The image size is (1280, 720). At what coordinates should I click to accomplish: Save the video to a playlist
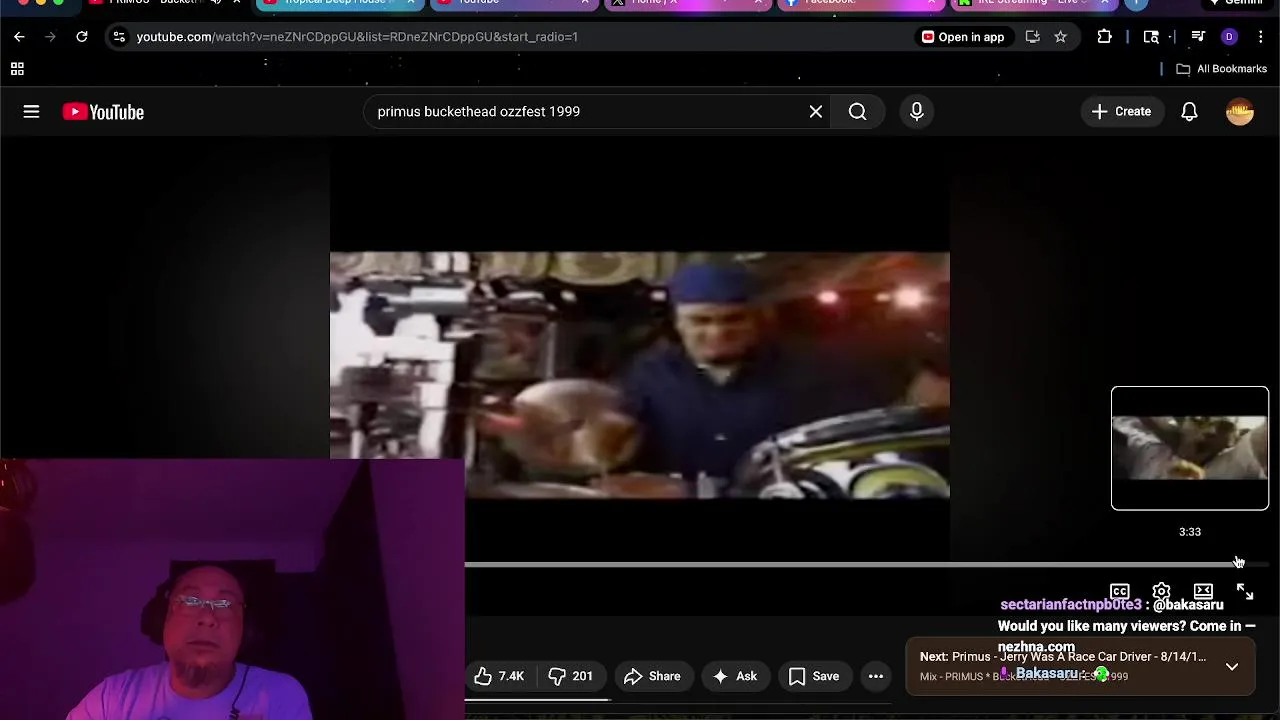(814, 677)
